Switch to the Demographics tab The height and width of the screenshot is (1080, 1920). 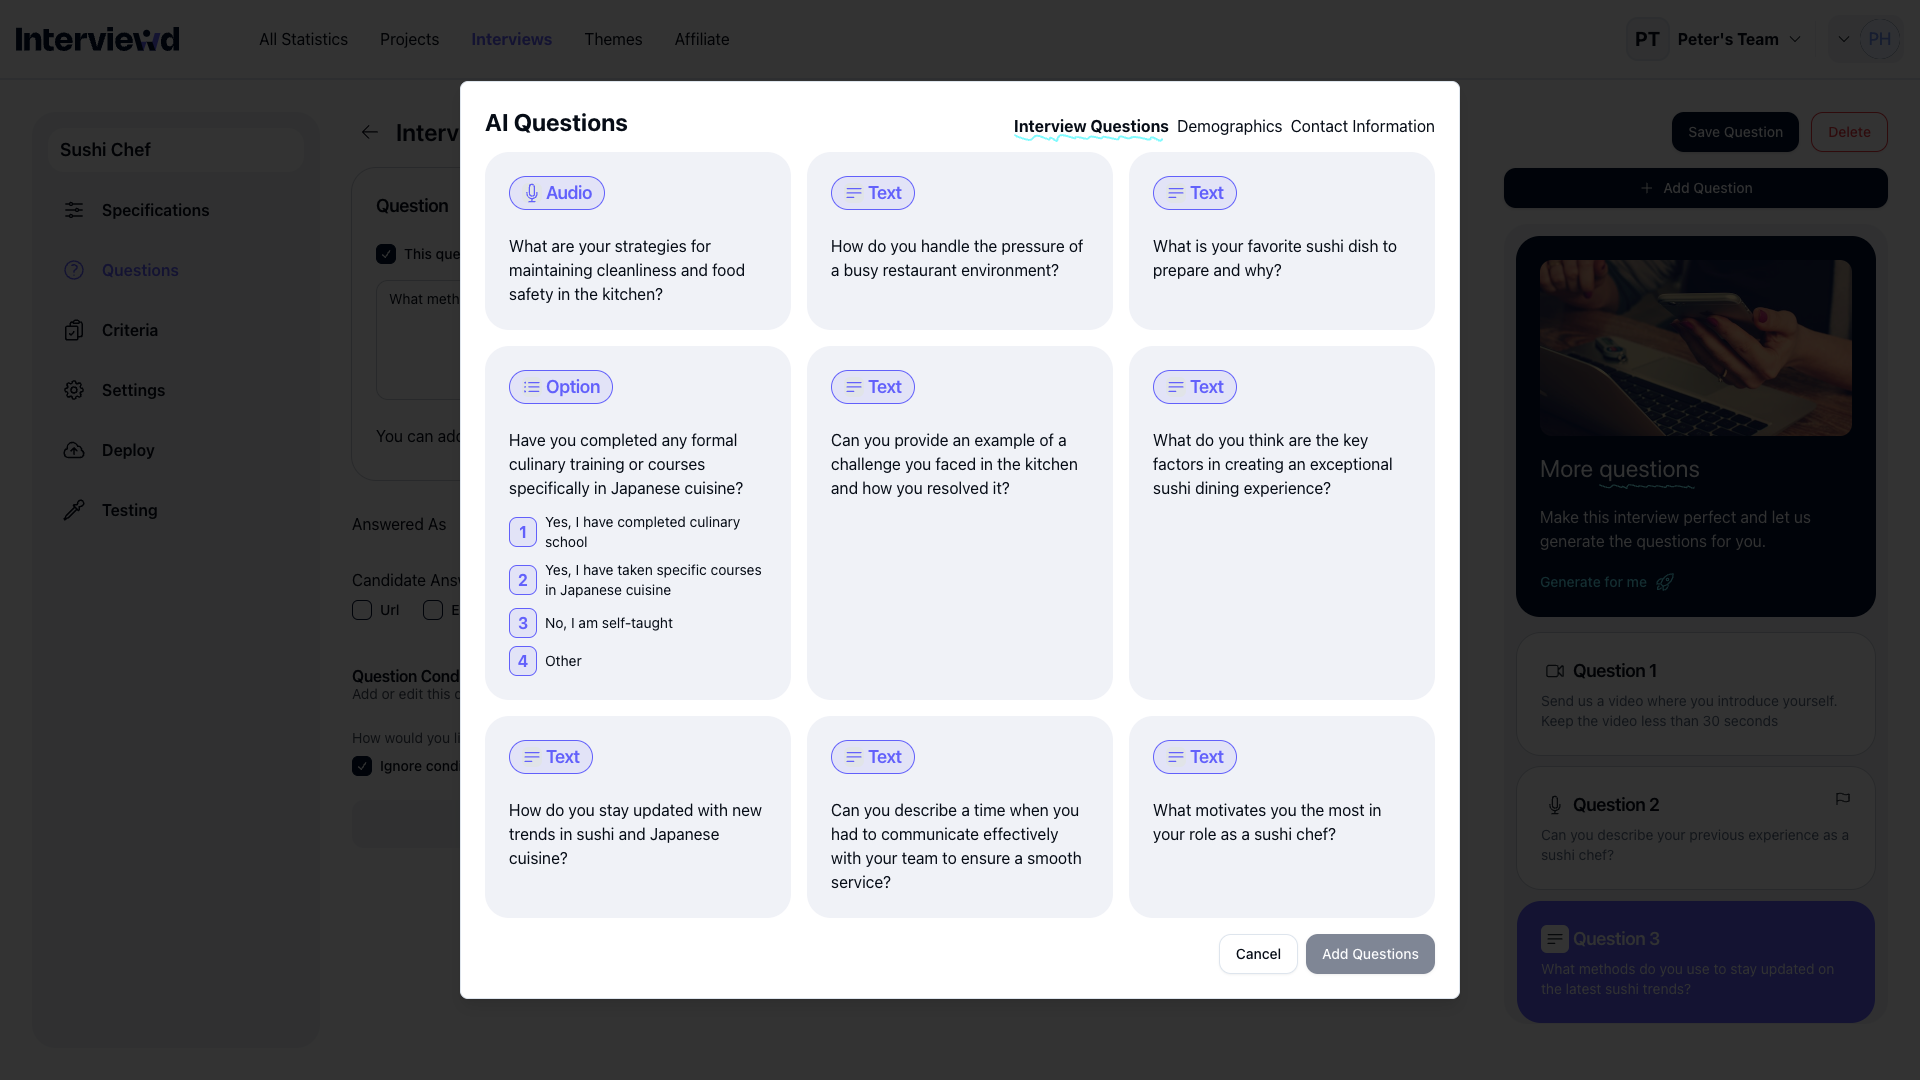1230,126
